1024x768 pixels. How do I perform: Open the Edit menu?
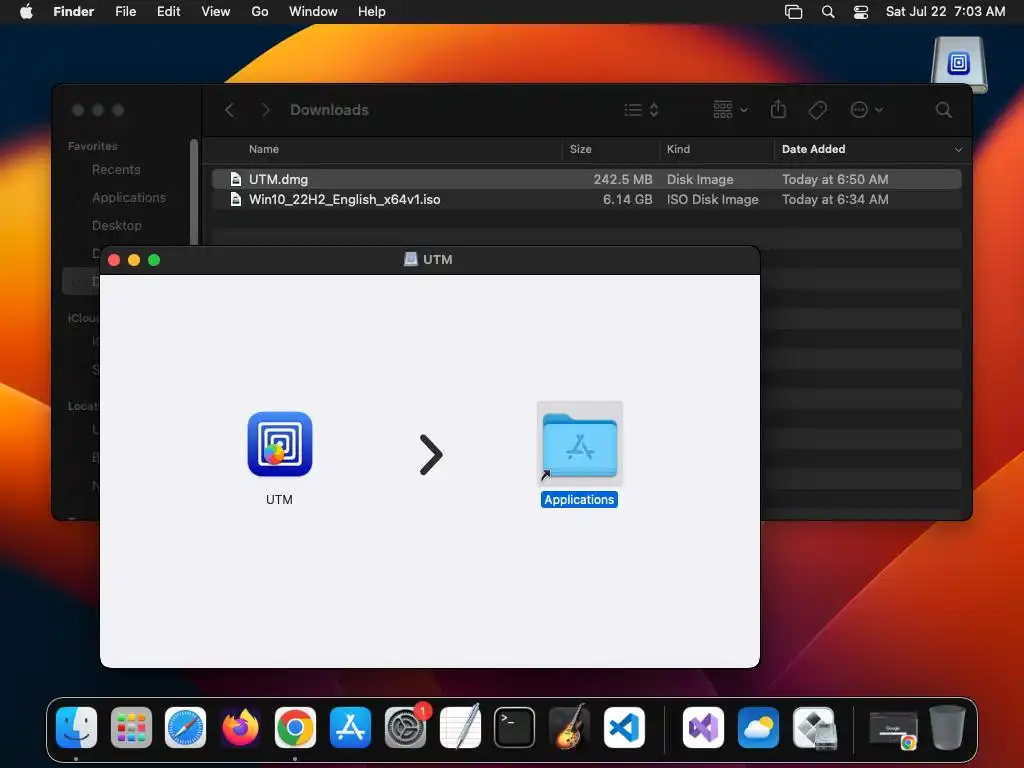(168, 11)
